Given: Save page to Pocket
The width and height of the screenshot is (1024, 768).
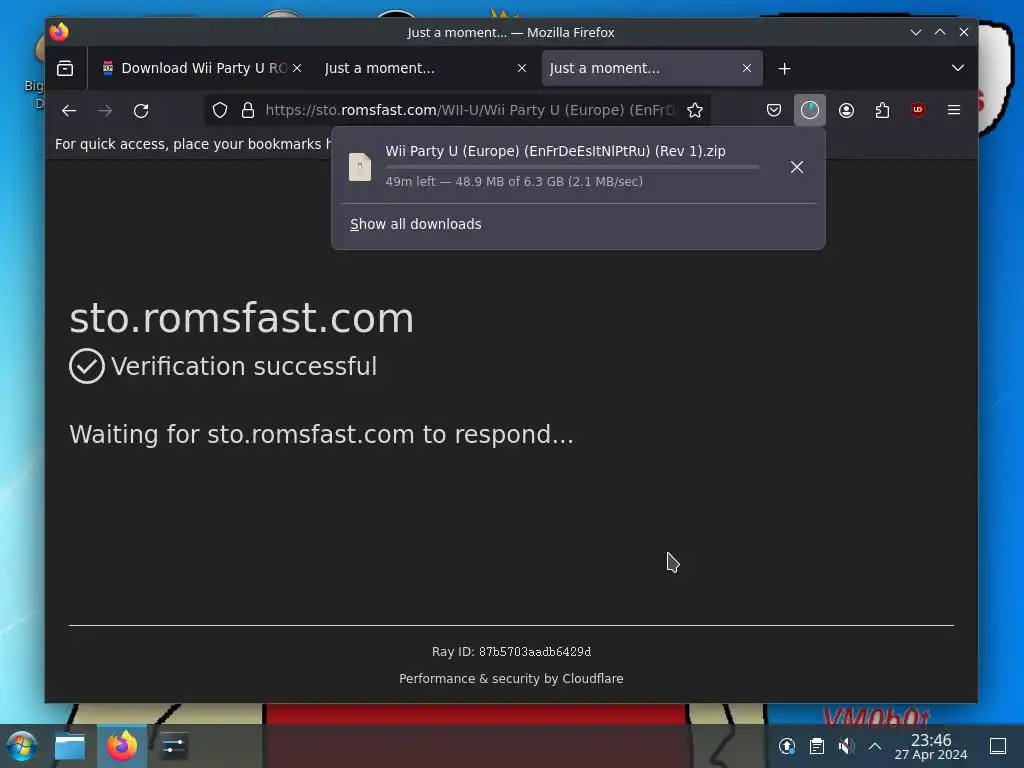Looking at the screenshot, I should pos(774,110).
